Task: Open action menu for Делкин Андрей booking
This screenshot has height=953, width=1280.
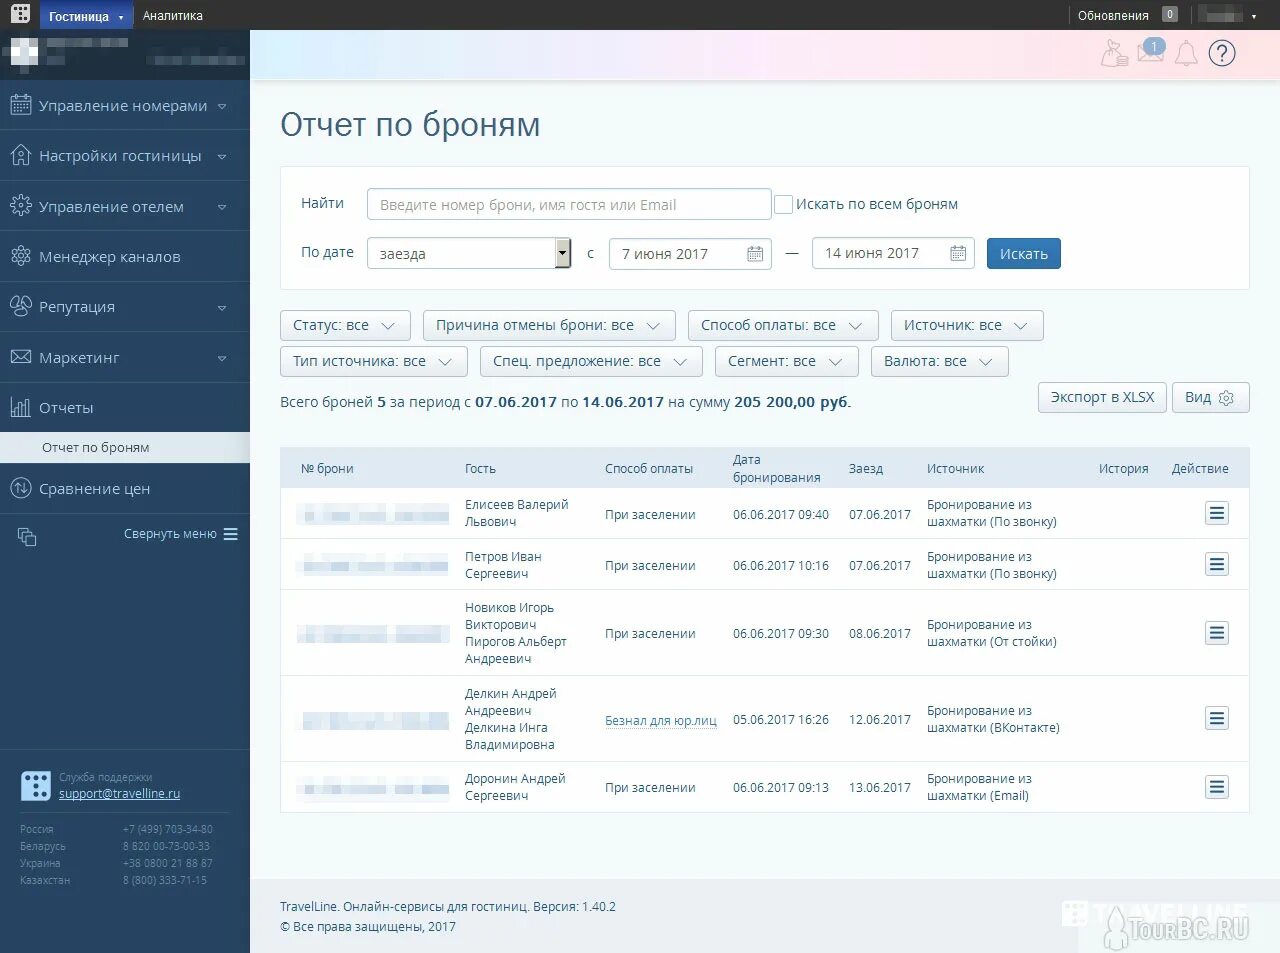Action: (x=1217, y=718)
